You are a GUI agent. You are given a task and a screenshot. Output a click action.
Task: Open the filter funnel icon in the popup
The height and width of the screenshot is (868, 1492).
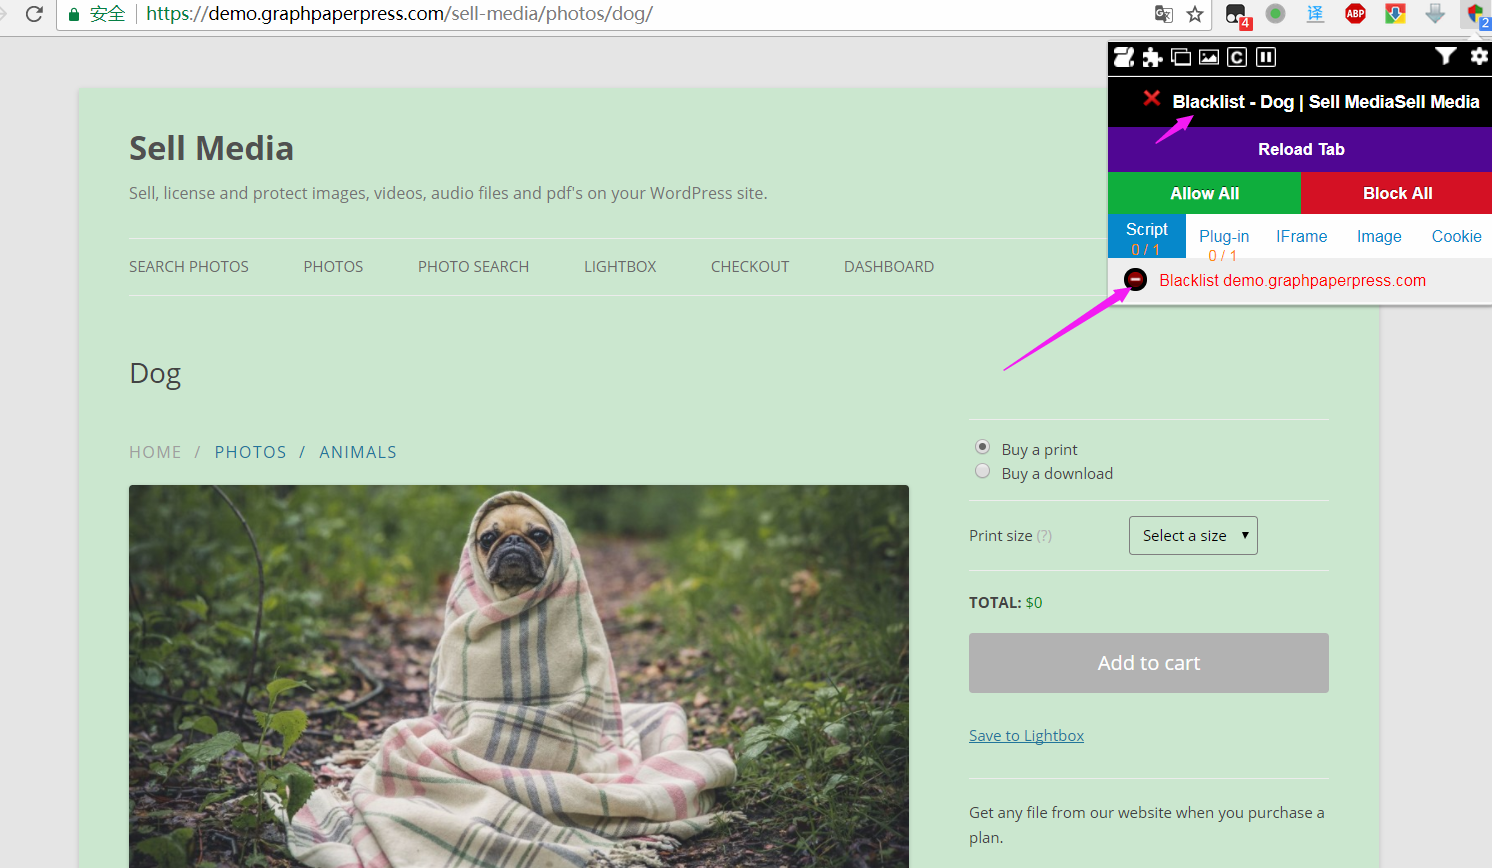(x=1446, y=57)
